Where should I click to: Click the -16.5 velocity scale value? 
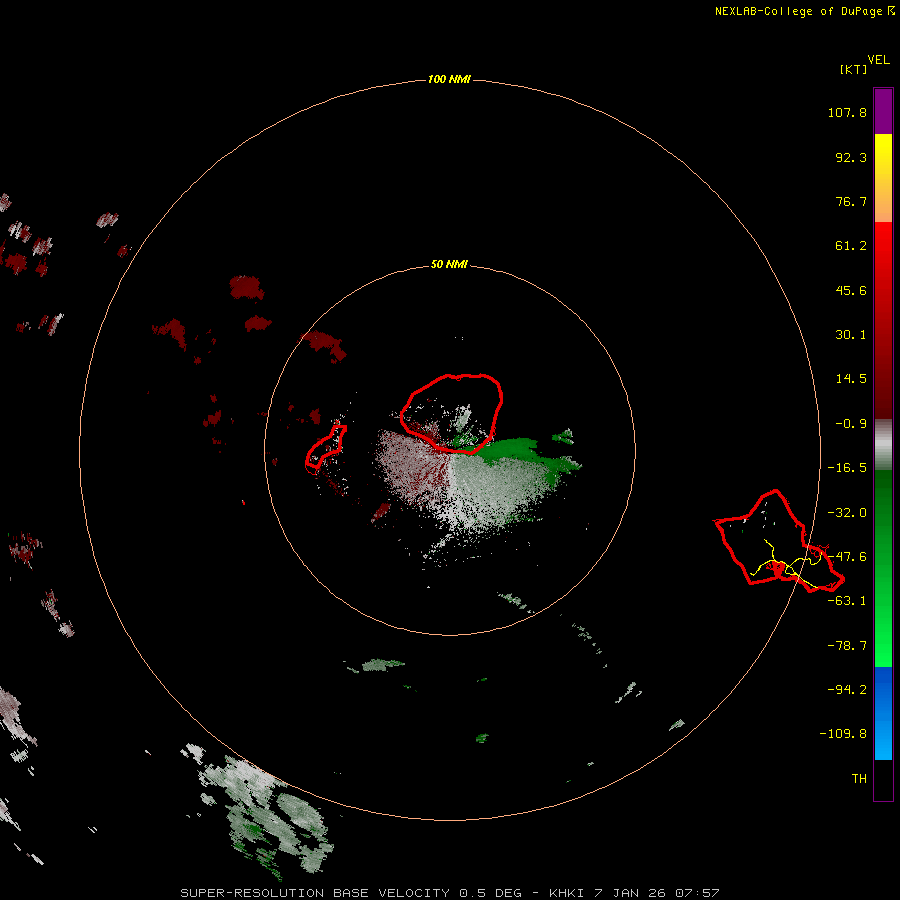click(847, 468)
